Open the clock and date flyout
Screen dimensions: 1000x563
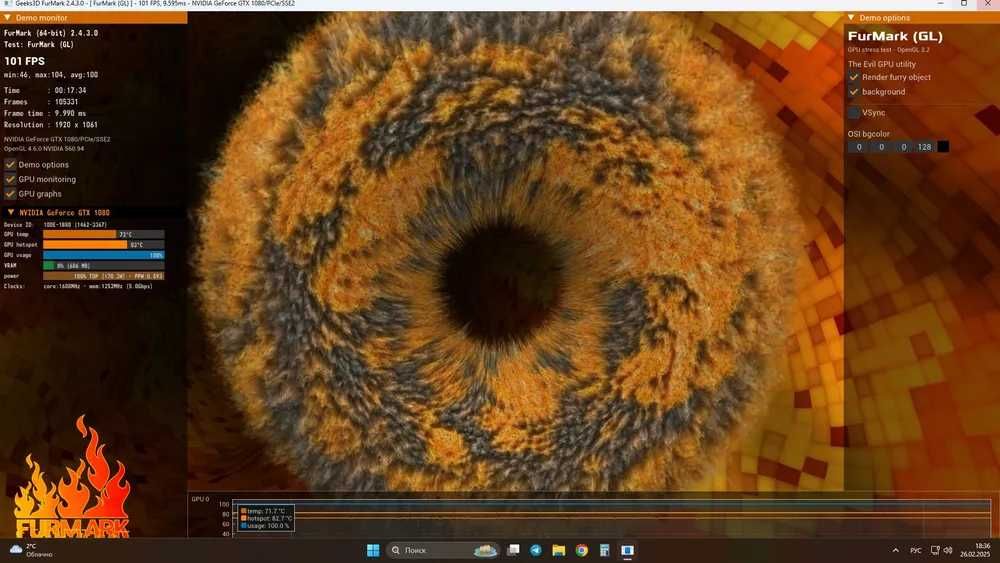tap(975, 550)
